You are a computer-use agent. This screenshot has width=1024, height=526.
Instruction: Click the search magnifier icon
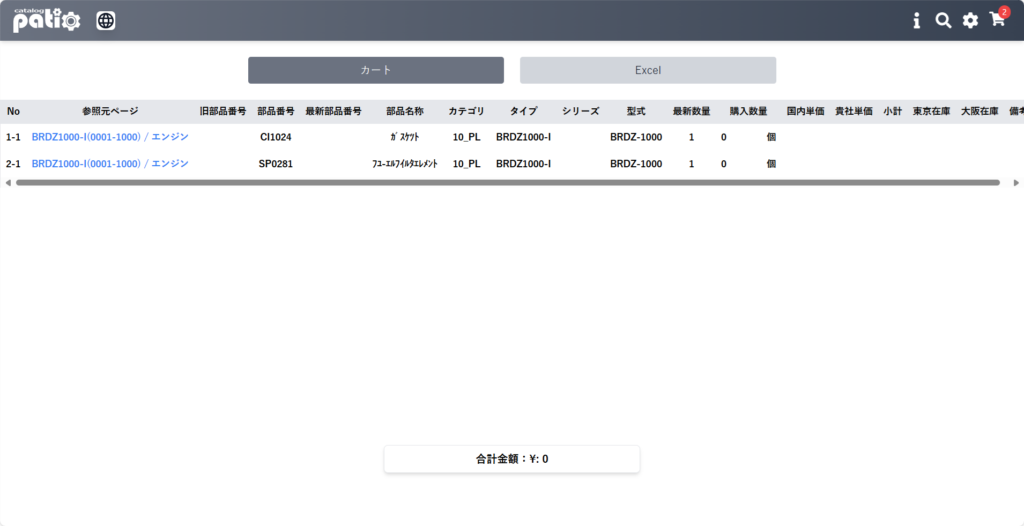[943, 20]
